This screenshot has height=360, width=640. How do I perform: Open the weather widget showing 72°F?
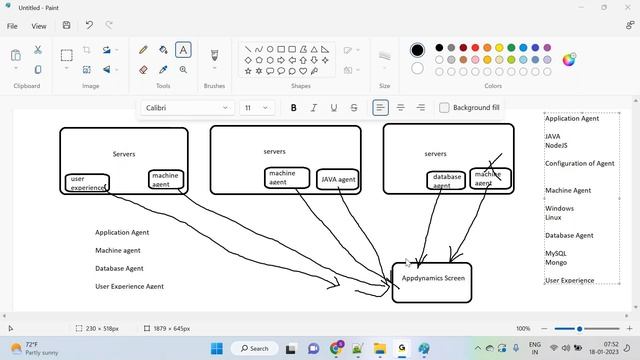(34, 349)
